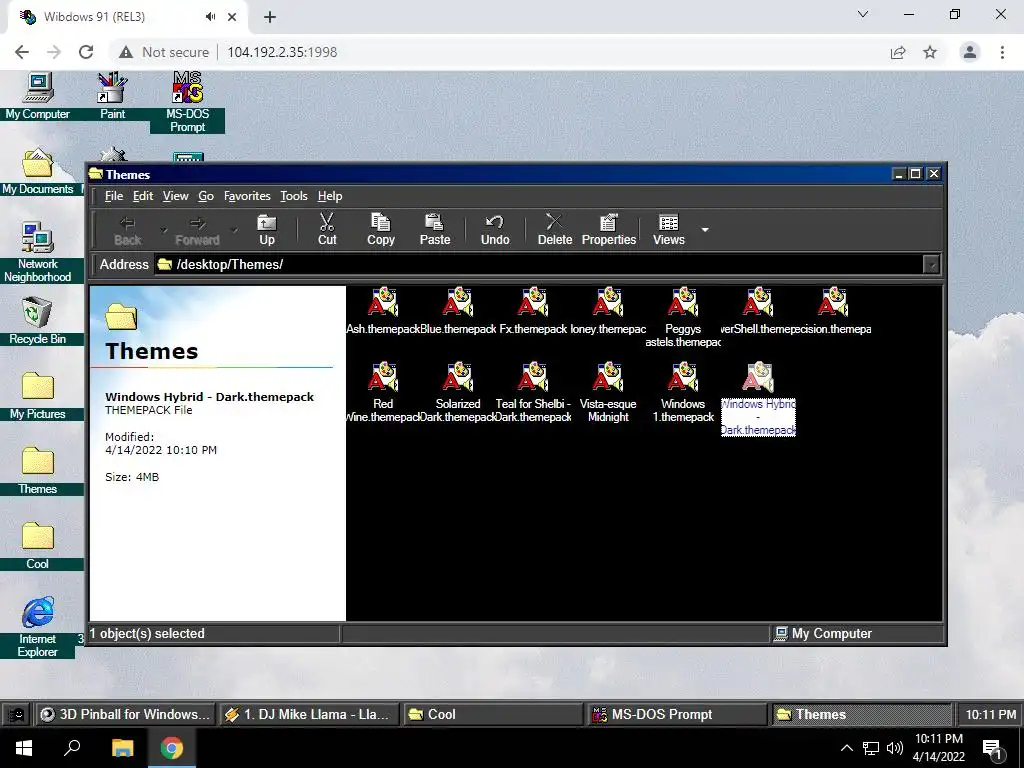Screen dimensions: 1024x768
Task: Open the Tools menu
Action: (294, 196)
